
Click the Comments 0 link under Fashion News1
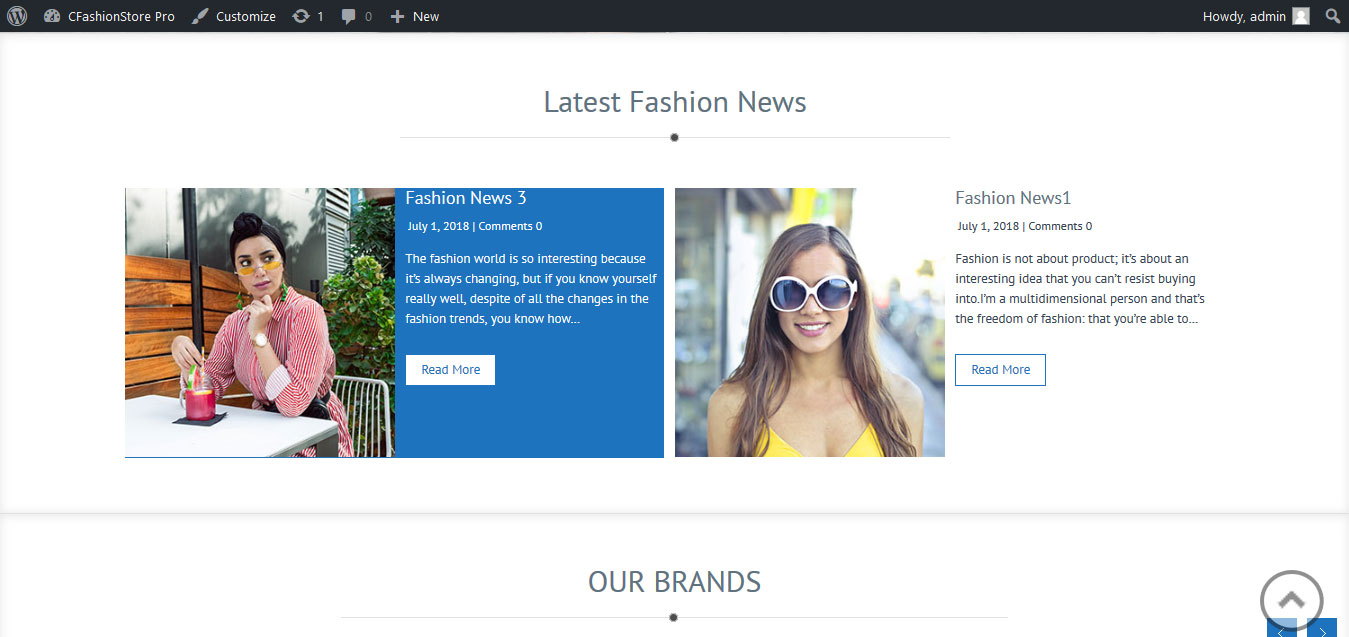tap(1061, 226)
